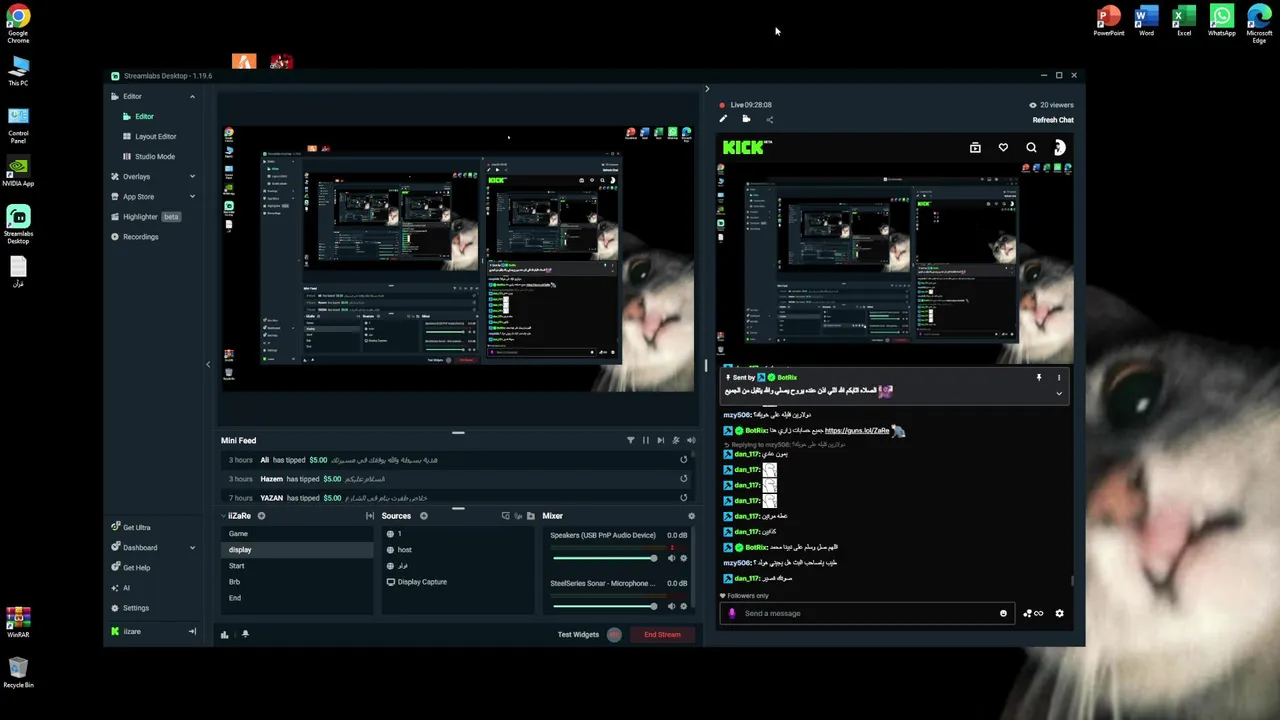Open Google Chrome from the desktop
This screenshot has height=720, width=1280.
[18, 24]
